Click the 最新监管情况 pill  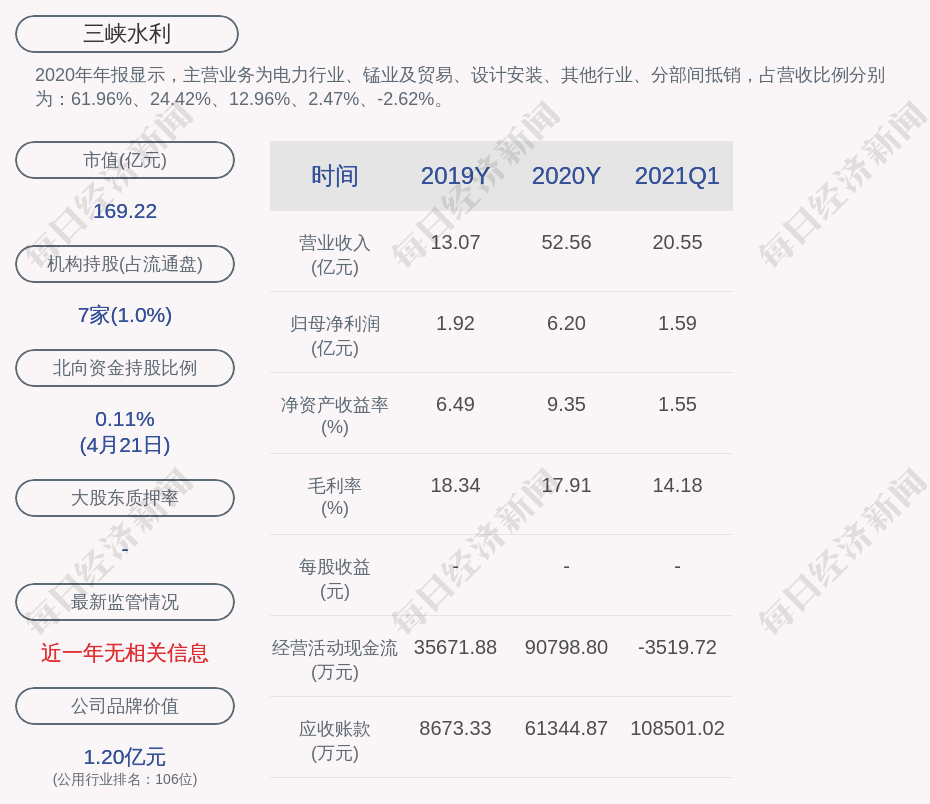coord(125,602)
